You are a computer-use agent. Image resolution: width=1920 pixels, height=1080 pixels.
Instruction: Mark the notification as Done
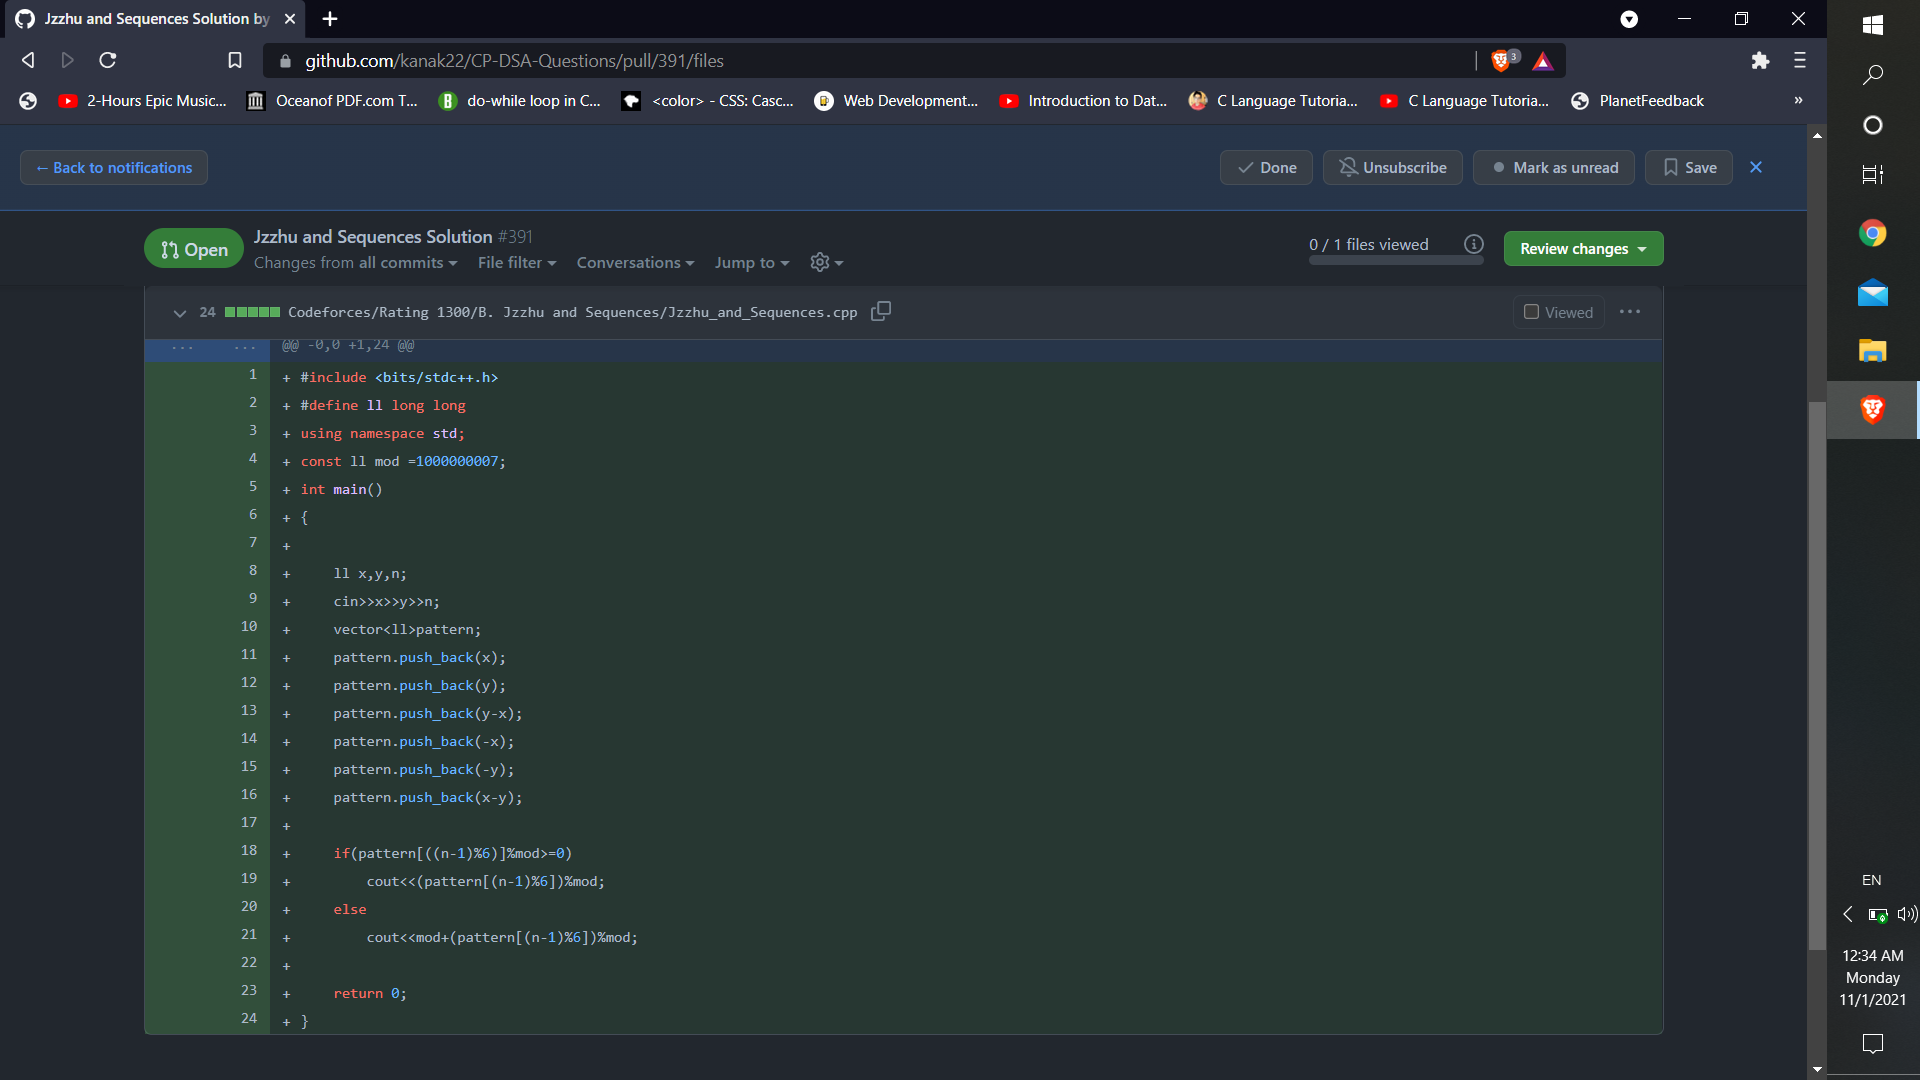pos(1266,168)
